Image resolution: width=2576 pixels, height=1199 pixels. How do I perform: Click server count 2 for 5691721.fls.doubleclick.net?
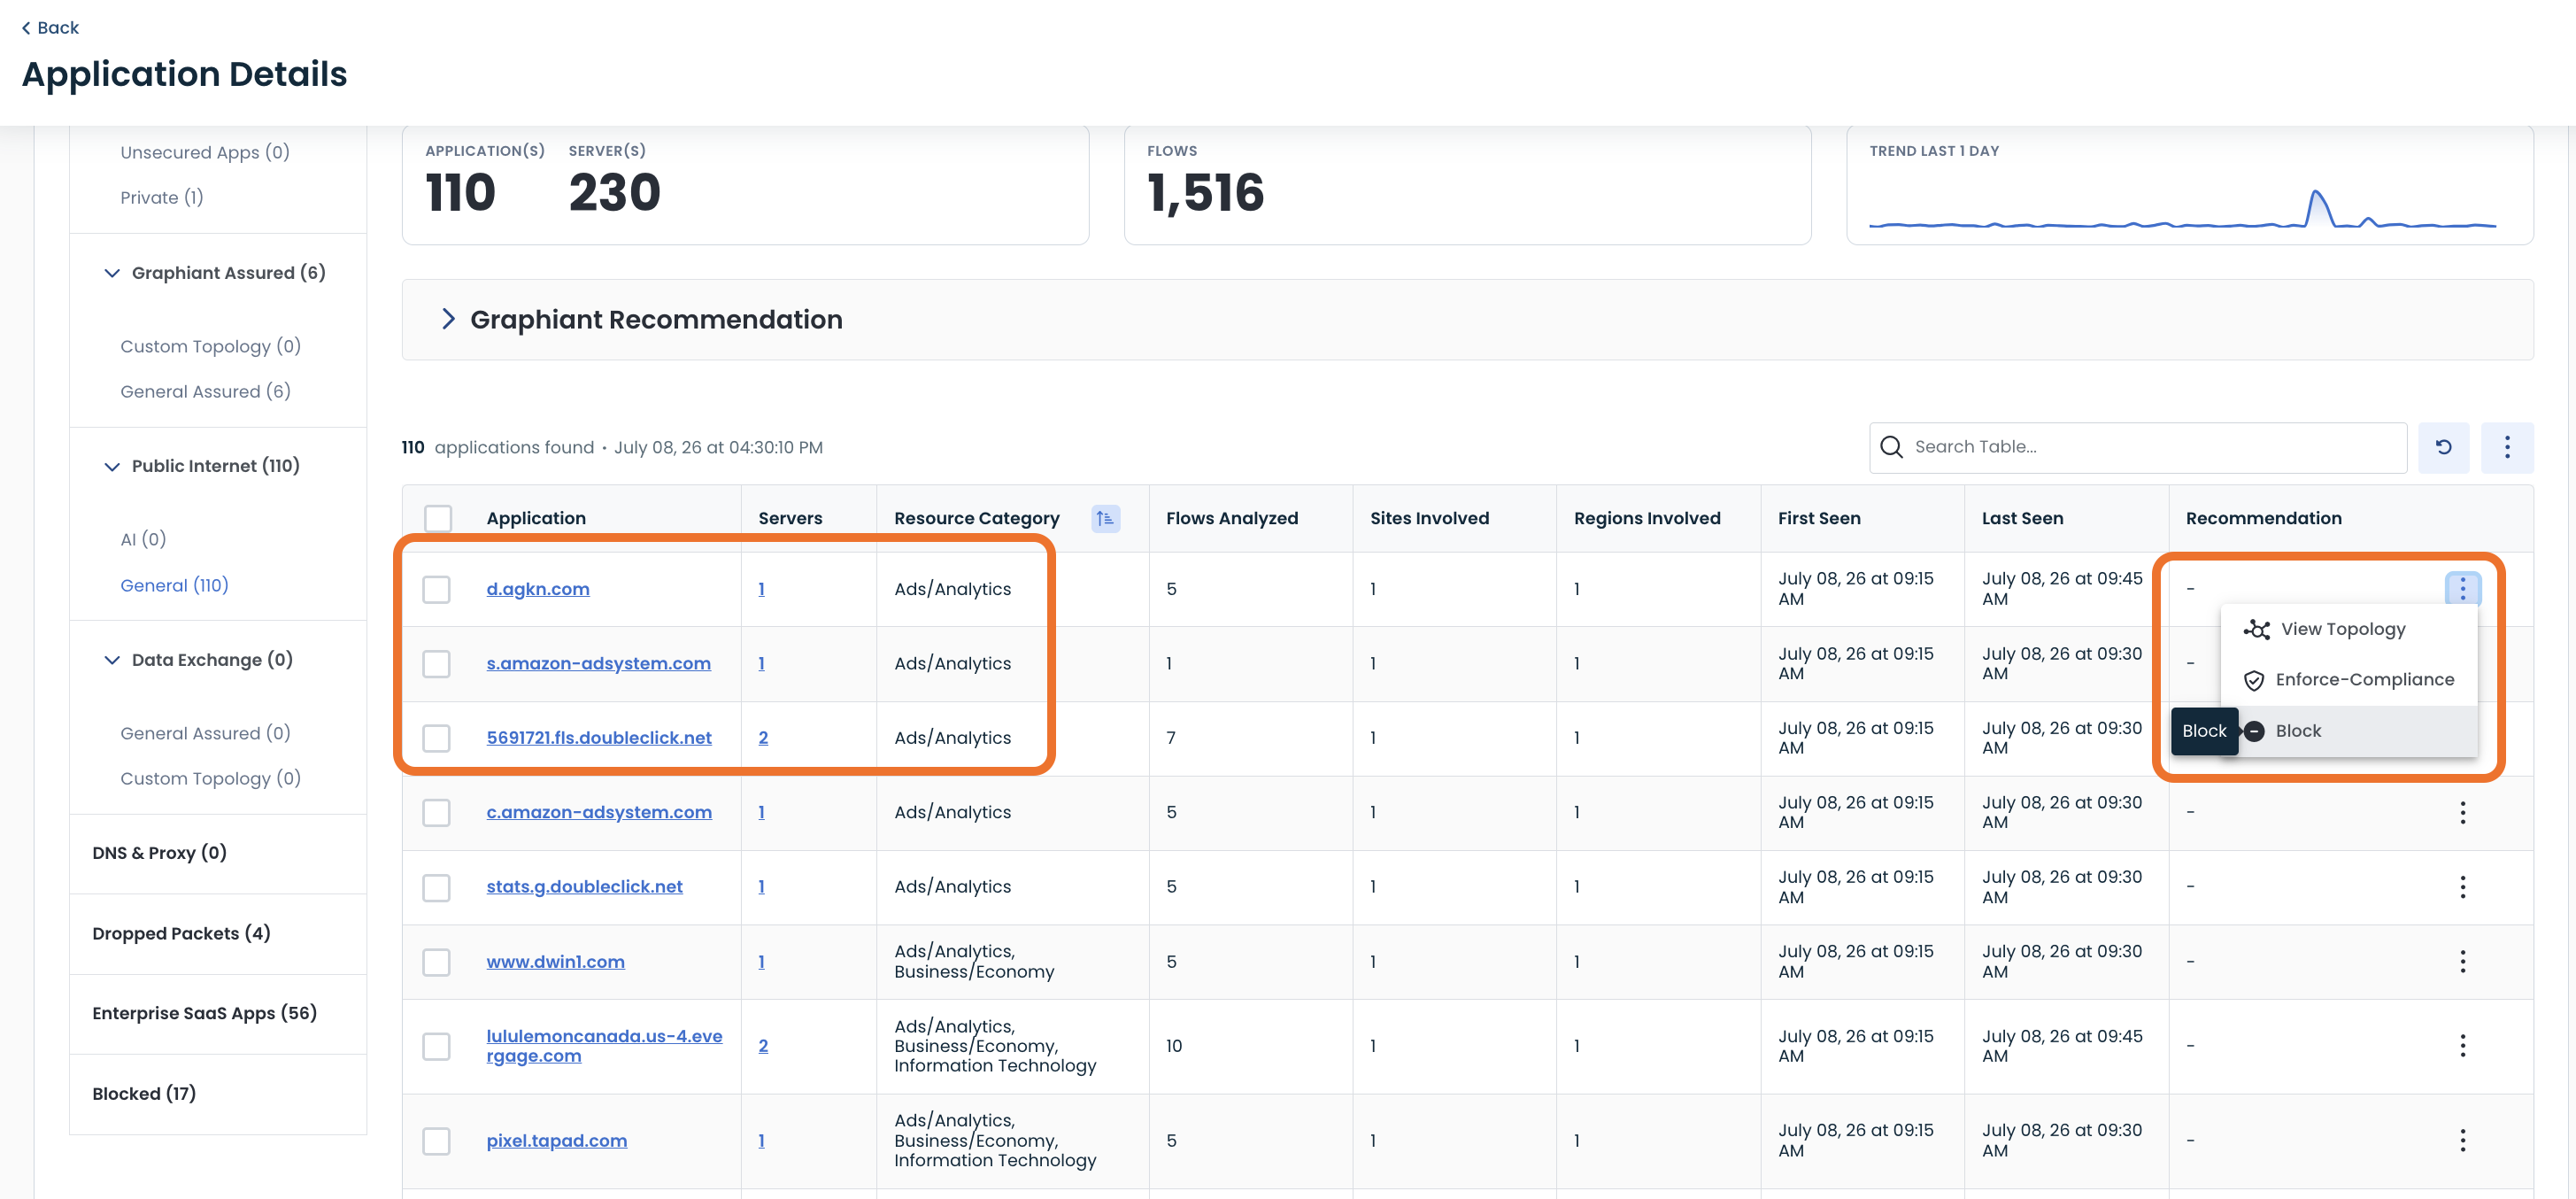pyautogui.click(x=763, y=738)
